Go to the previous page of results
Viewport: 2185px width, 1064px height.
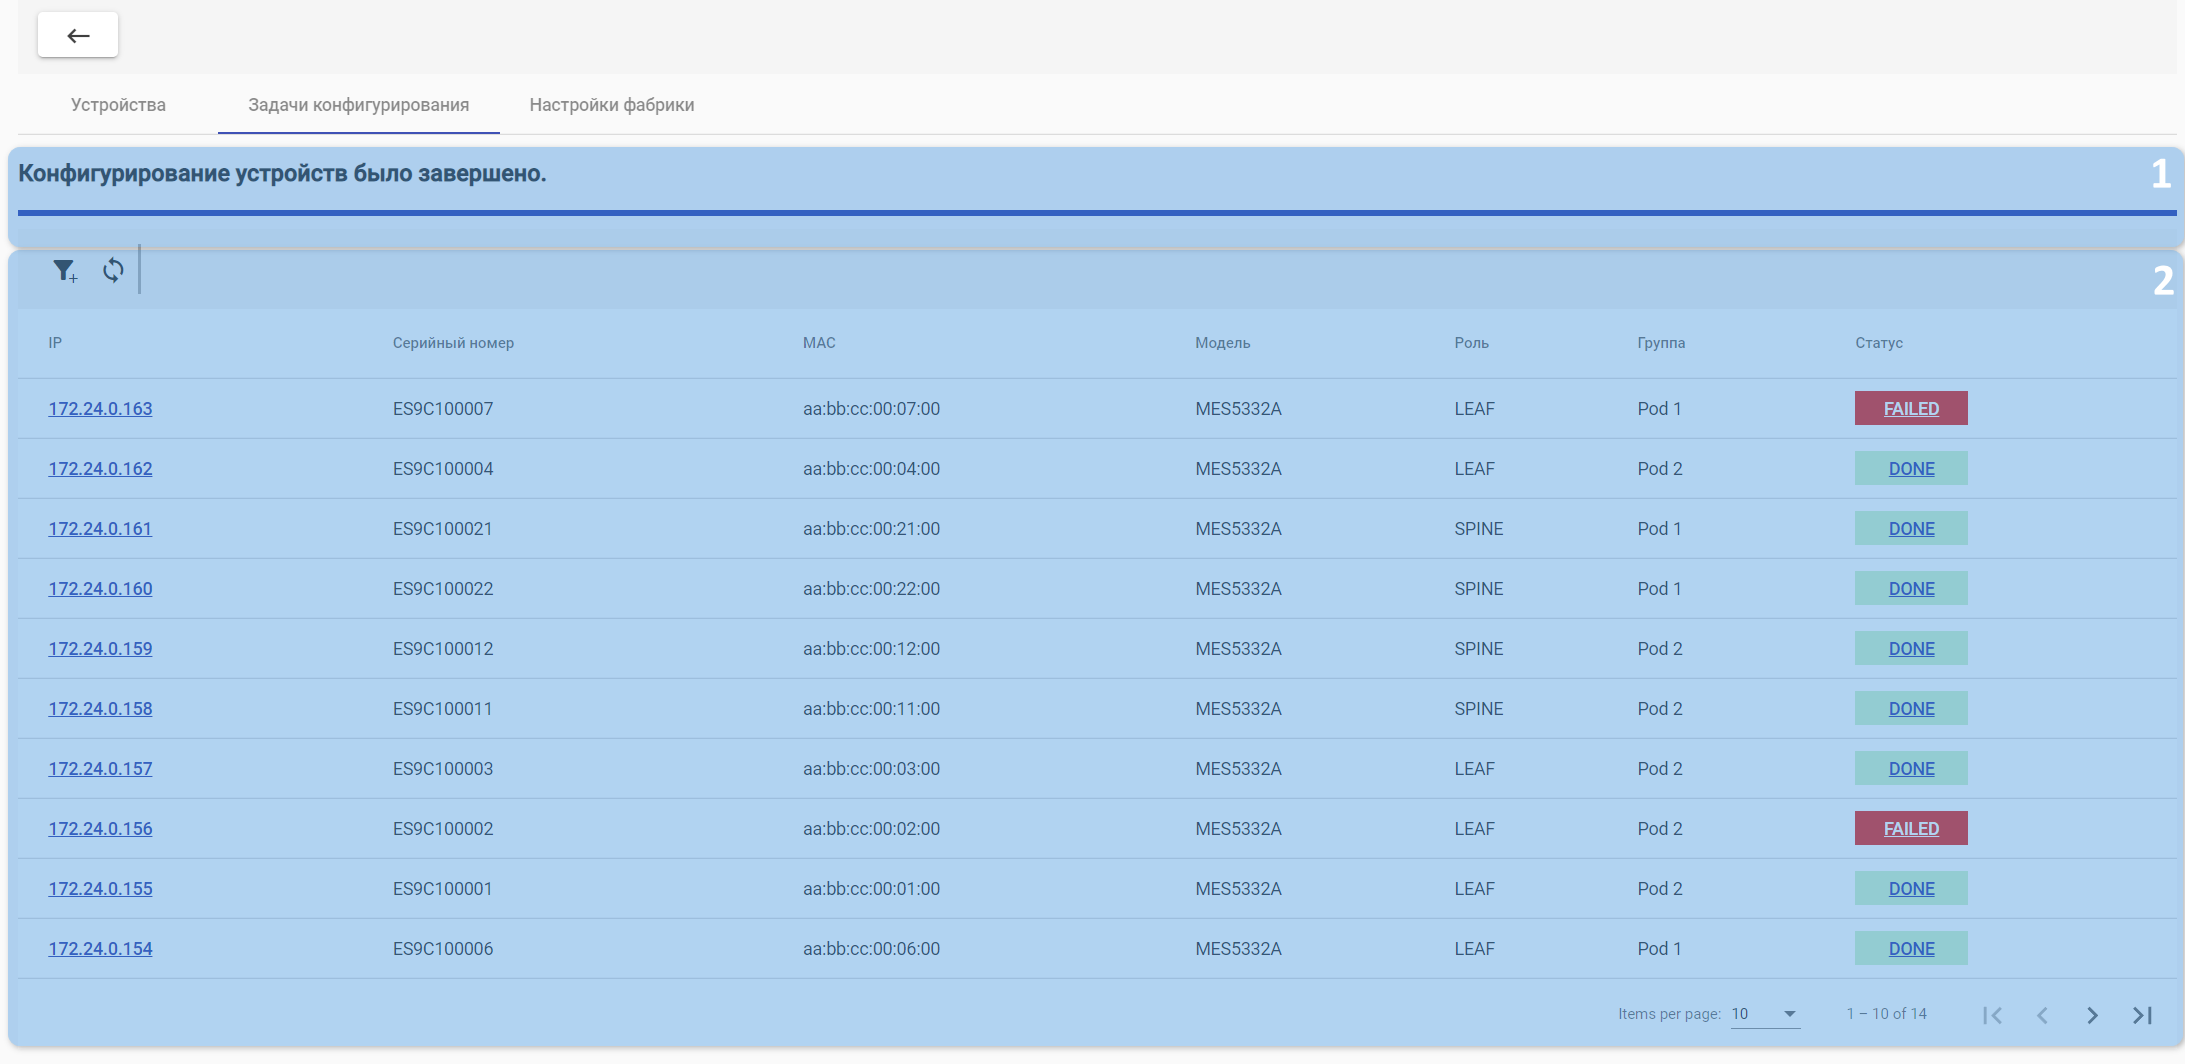tap(2042, 1015)
